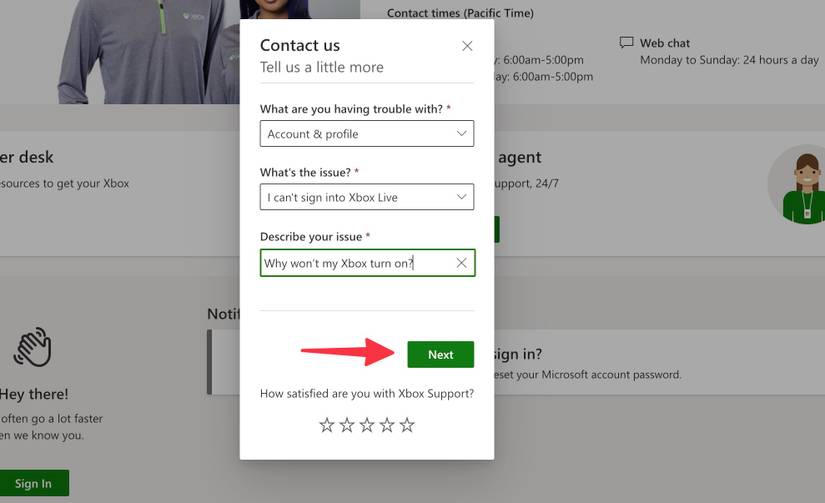Rate Xbox Support five stars
The height and width of the screenshot is (503, 825).
pyautogui.click(x=407, y=425)
